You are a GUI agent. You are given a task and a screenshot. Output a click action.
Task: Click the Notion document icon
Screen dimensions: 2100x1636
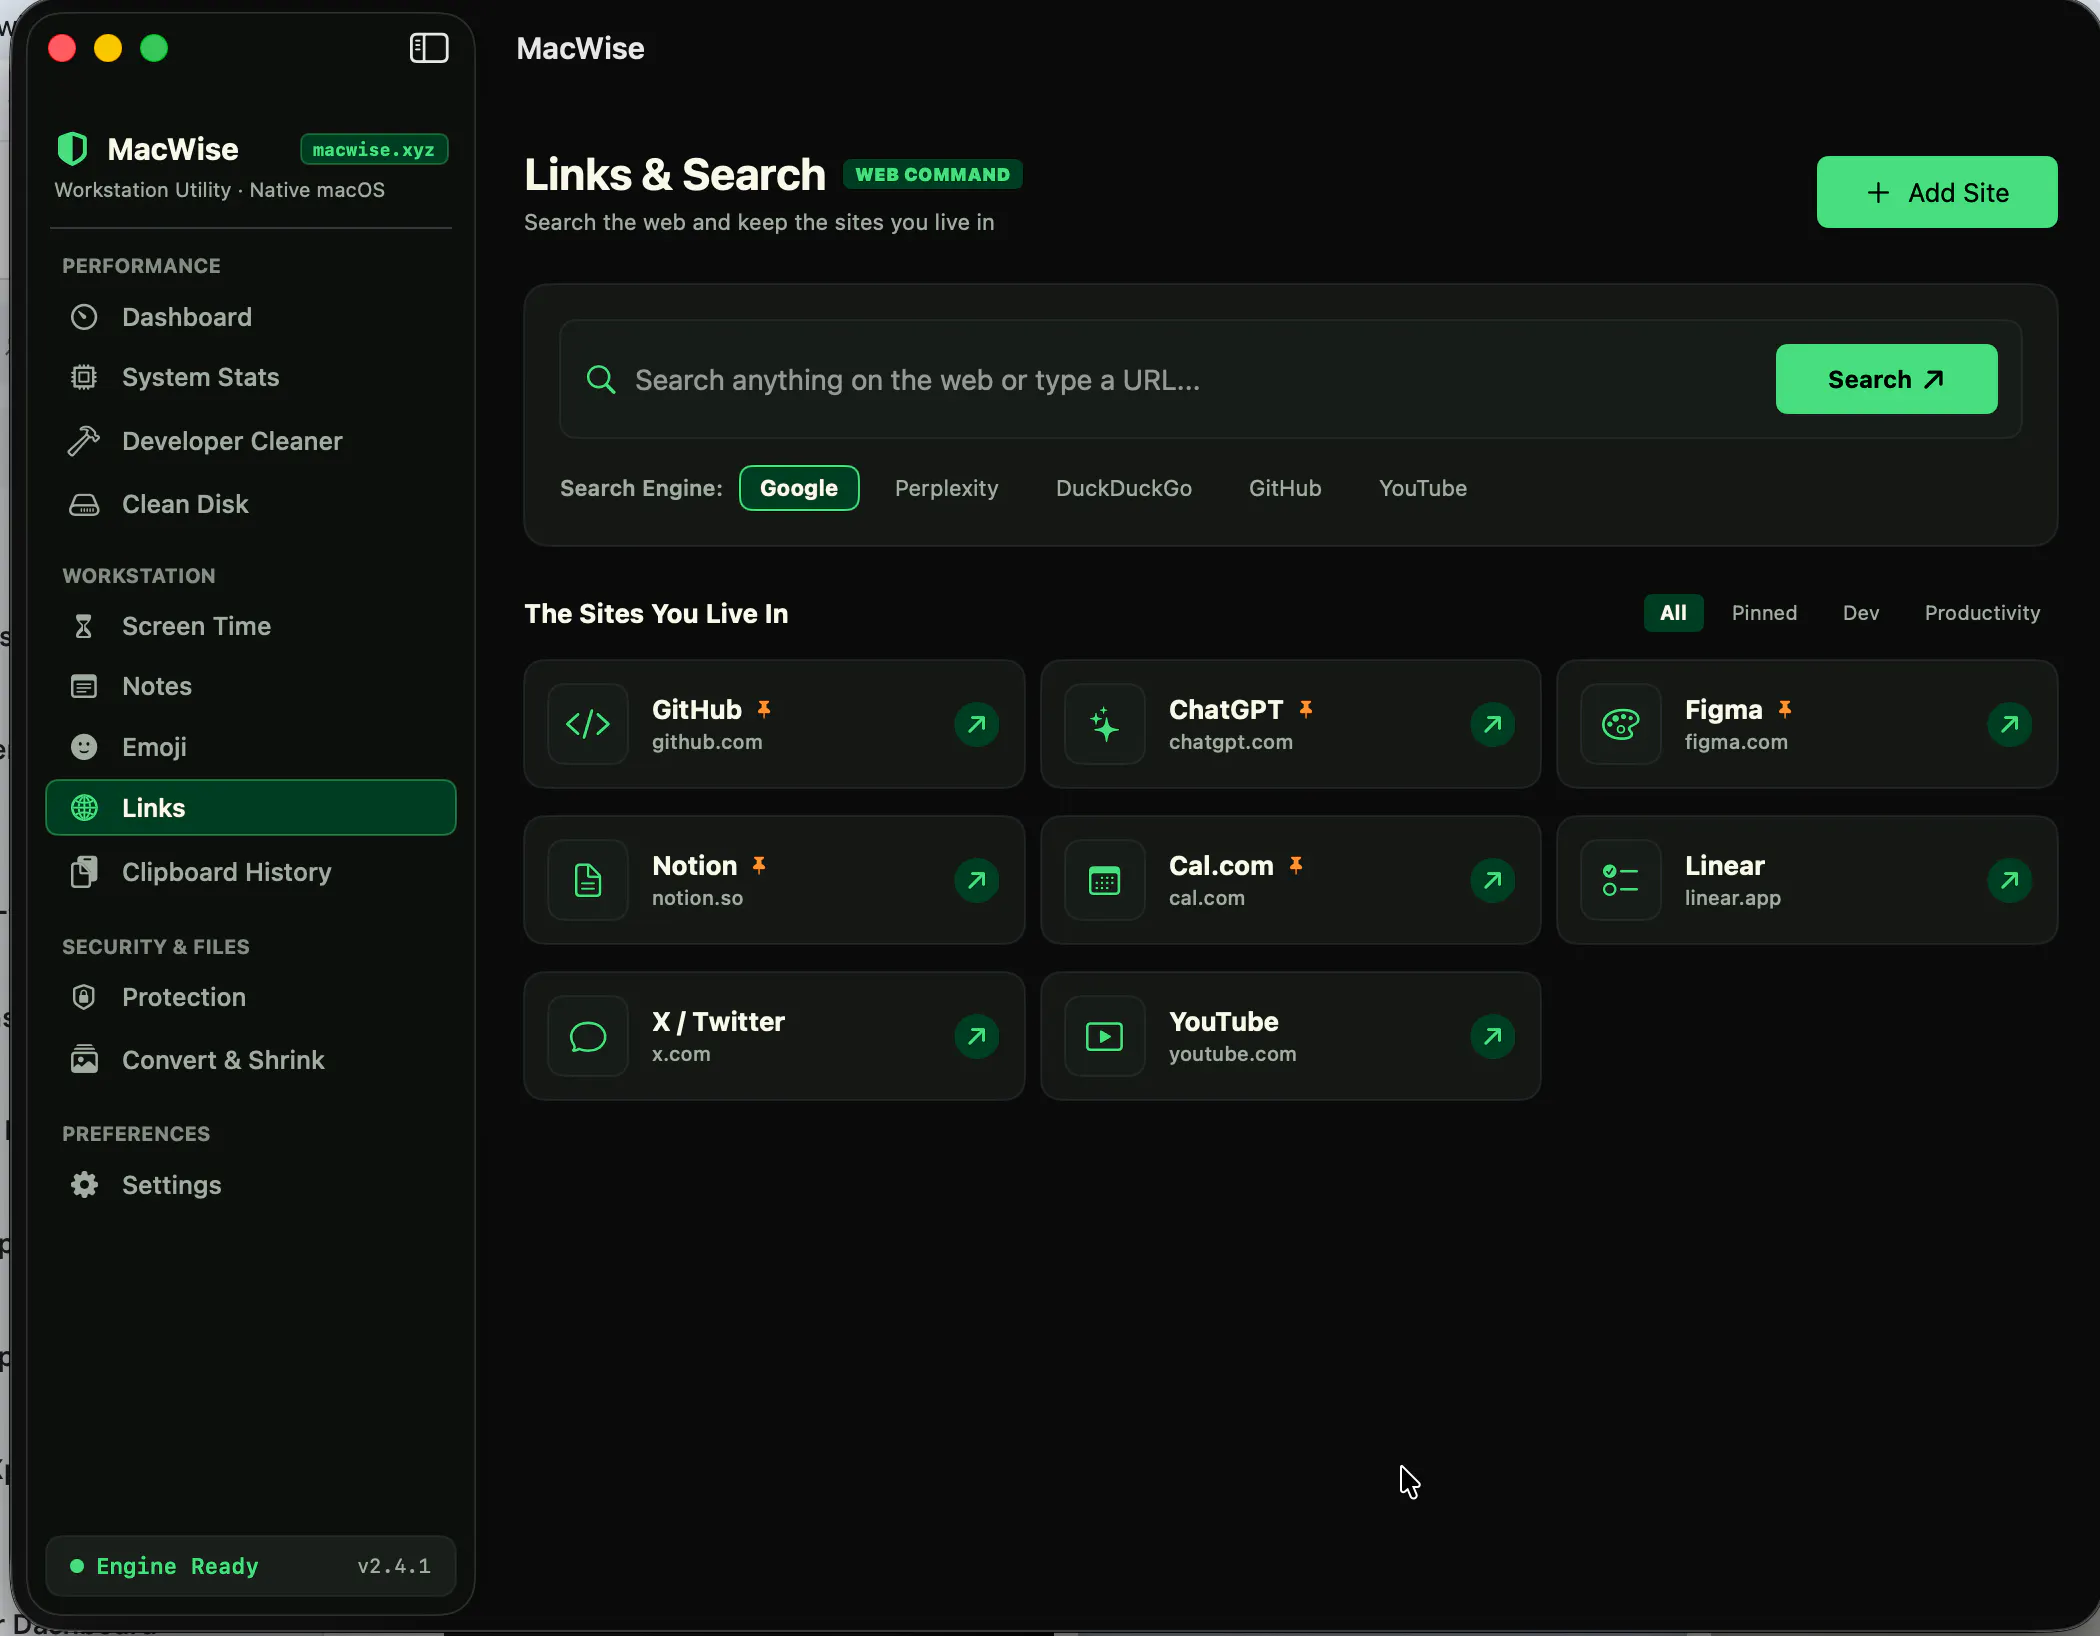coord(588,880)
